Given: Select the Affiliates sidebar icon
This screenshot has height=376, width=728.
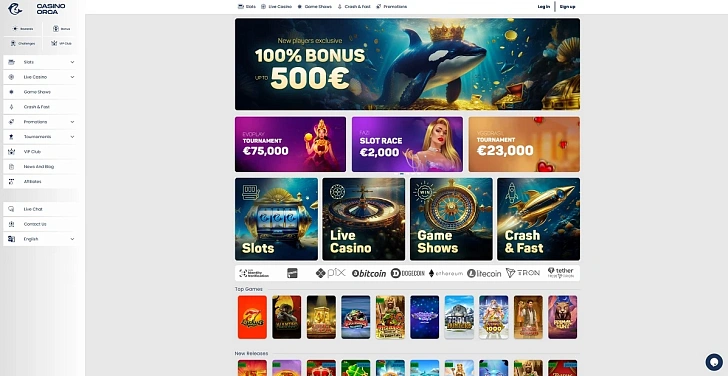Looking at the screenshot, I should 12,182.
